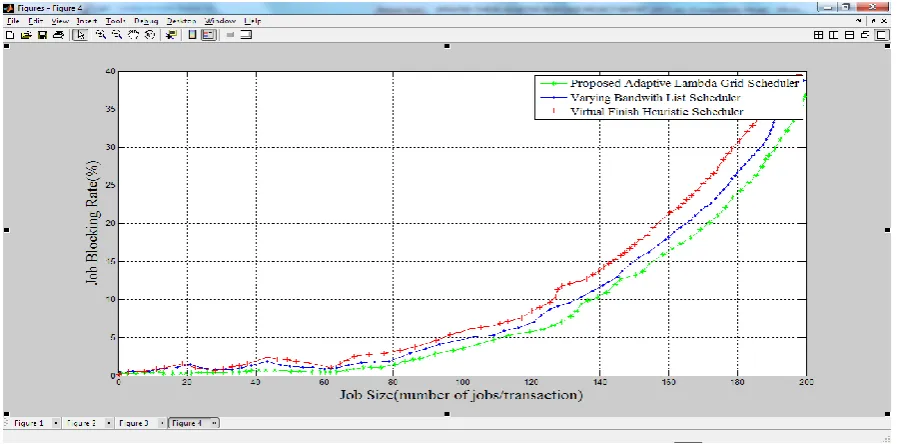Open the Edit menu
Viewport: 897px width, 444px height.
(35, 21)
